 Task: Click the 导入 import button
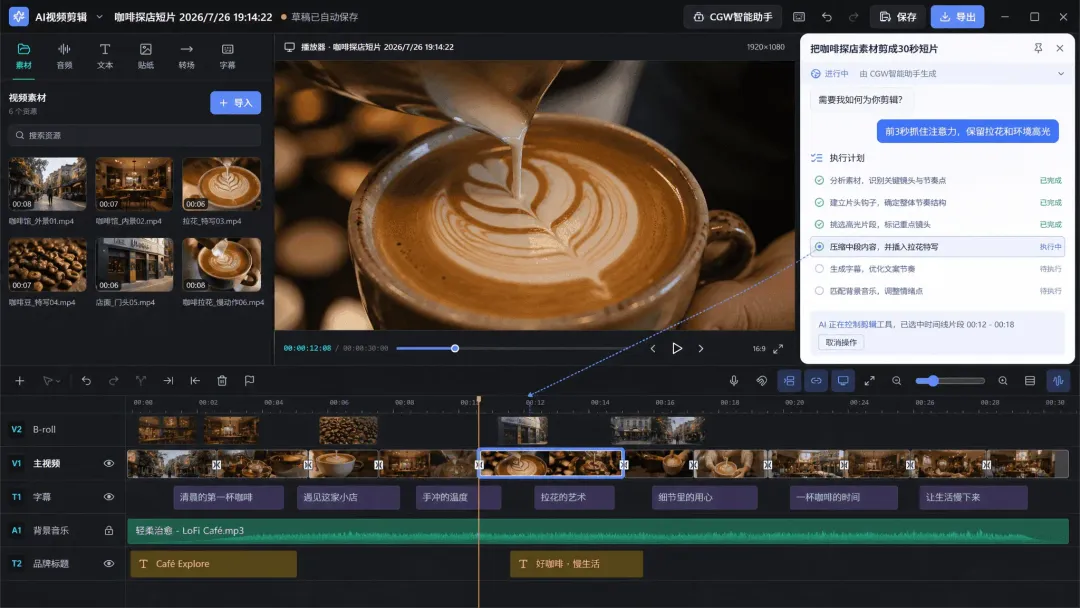tap(236, 103)
